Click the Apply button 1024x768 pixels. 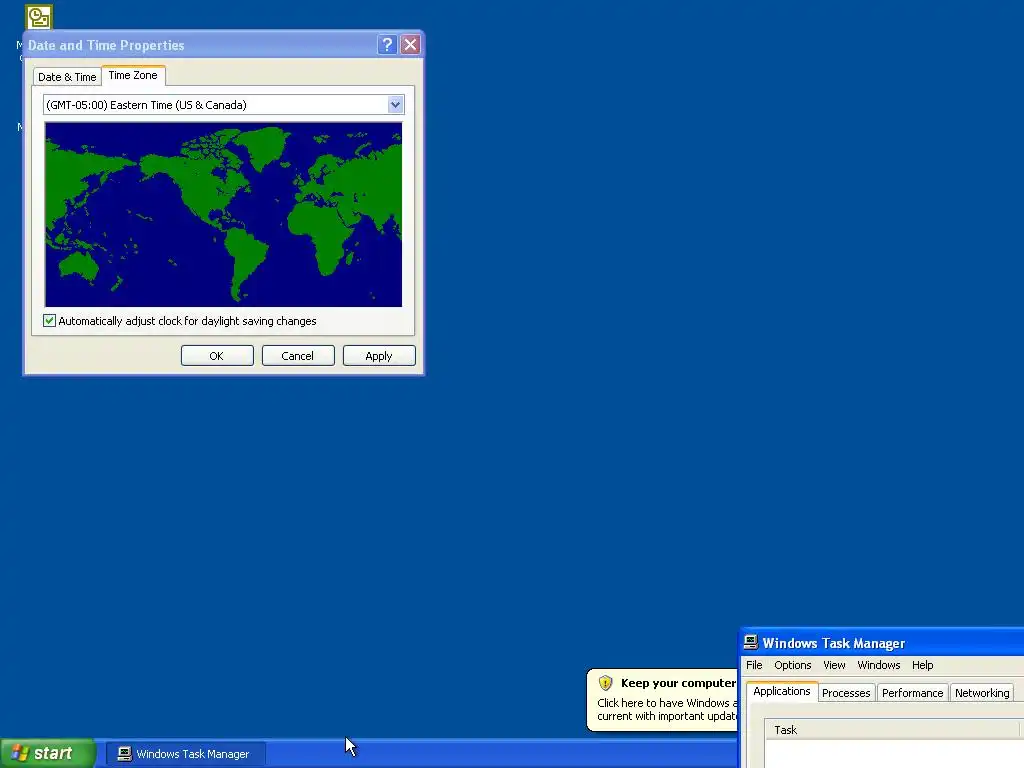click(x=379, y=356)
